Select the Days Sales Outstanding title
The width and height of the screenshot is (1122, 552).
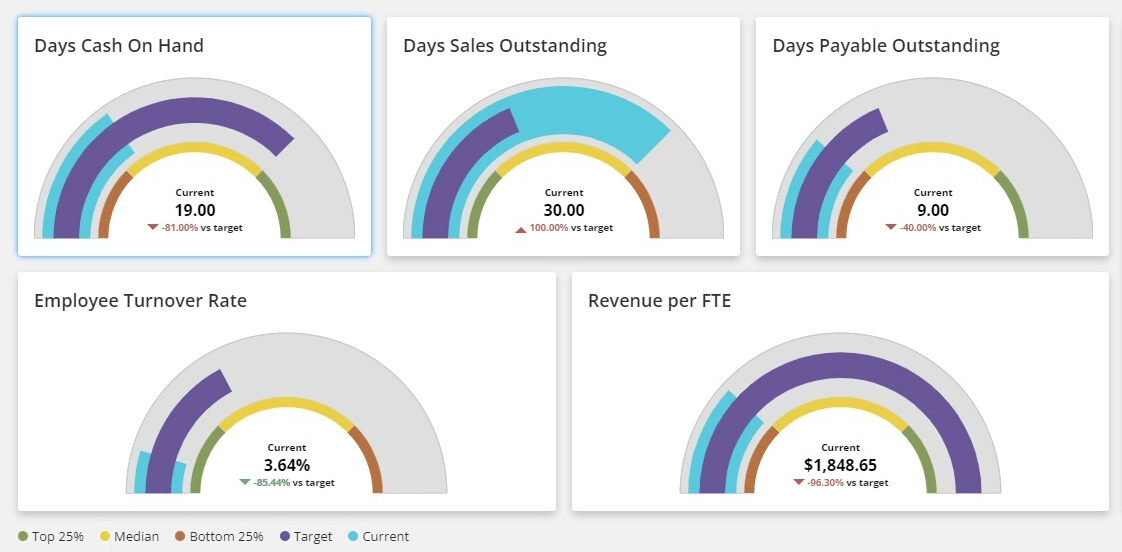tap(505, 46)
